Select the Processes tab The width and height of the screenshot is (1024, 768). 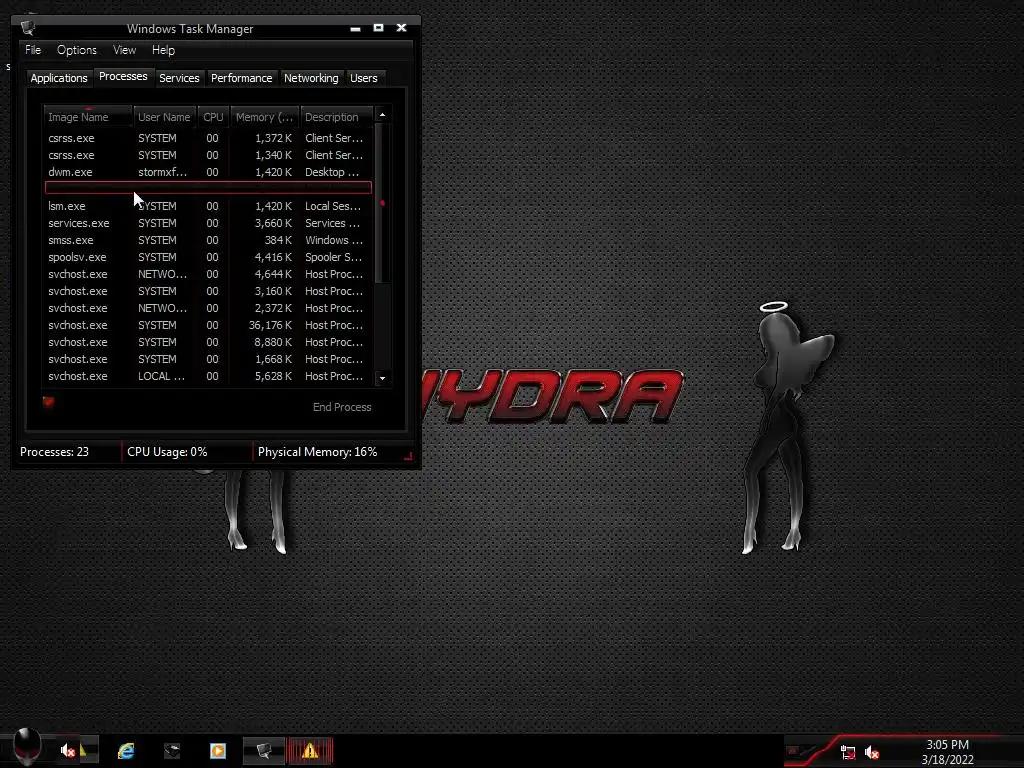[123, 76]
